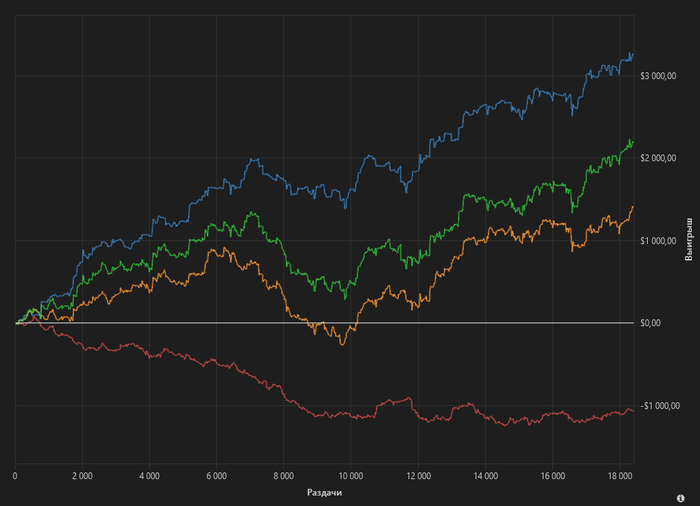Click the $1 000,00 axis label
Viewport: 700px width, 506px height.
point(658,241)
